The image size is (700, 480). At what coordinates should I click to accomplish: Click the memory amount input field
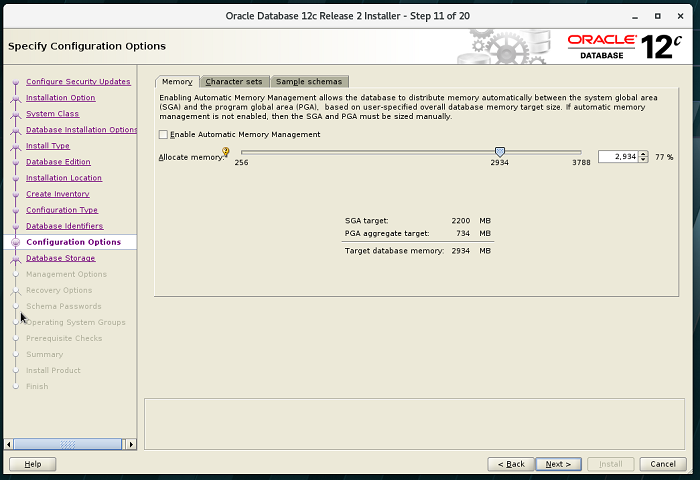(617, 157)
